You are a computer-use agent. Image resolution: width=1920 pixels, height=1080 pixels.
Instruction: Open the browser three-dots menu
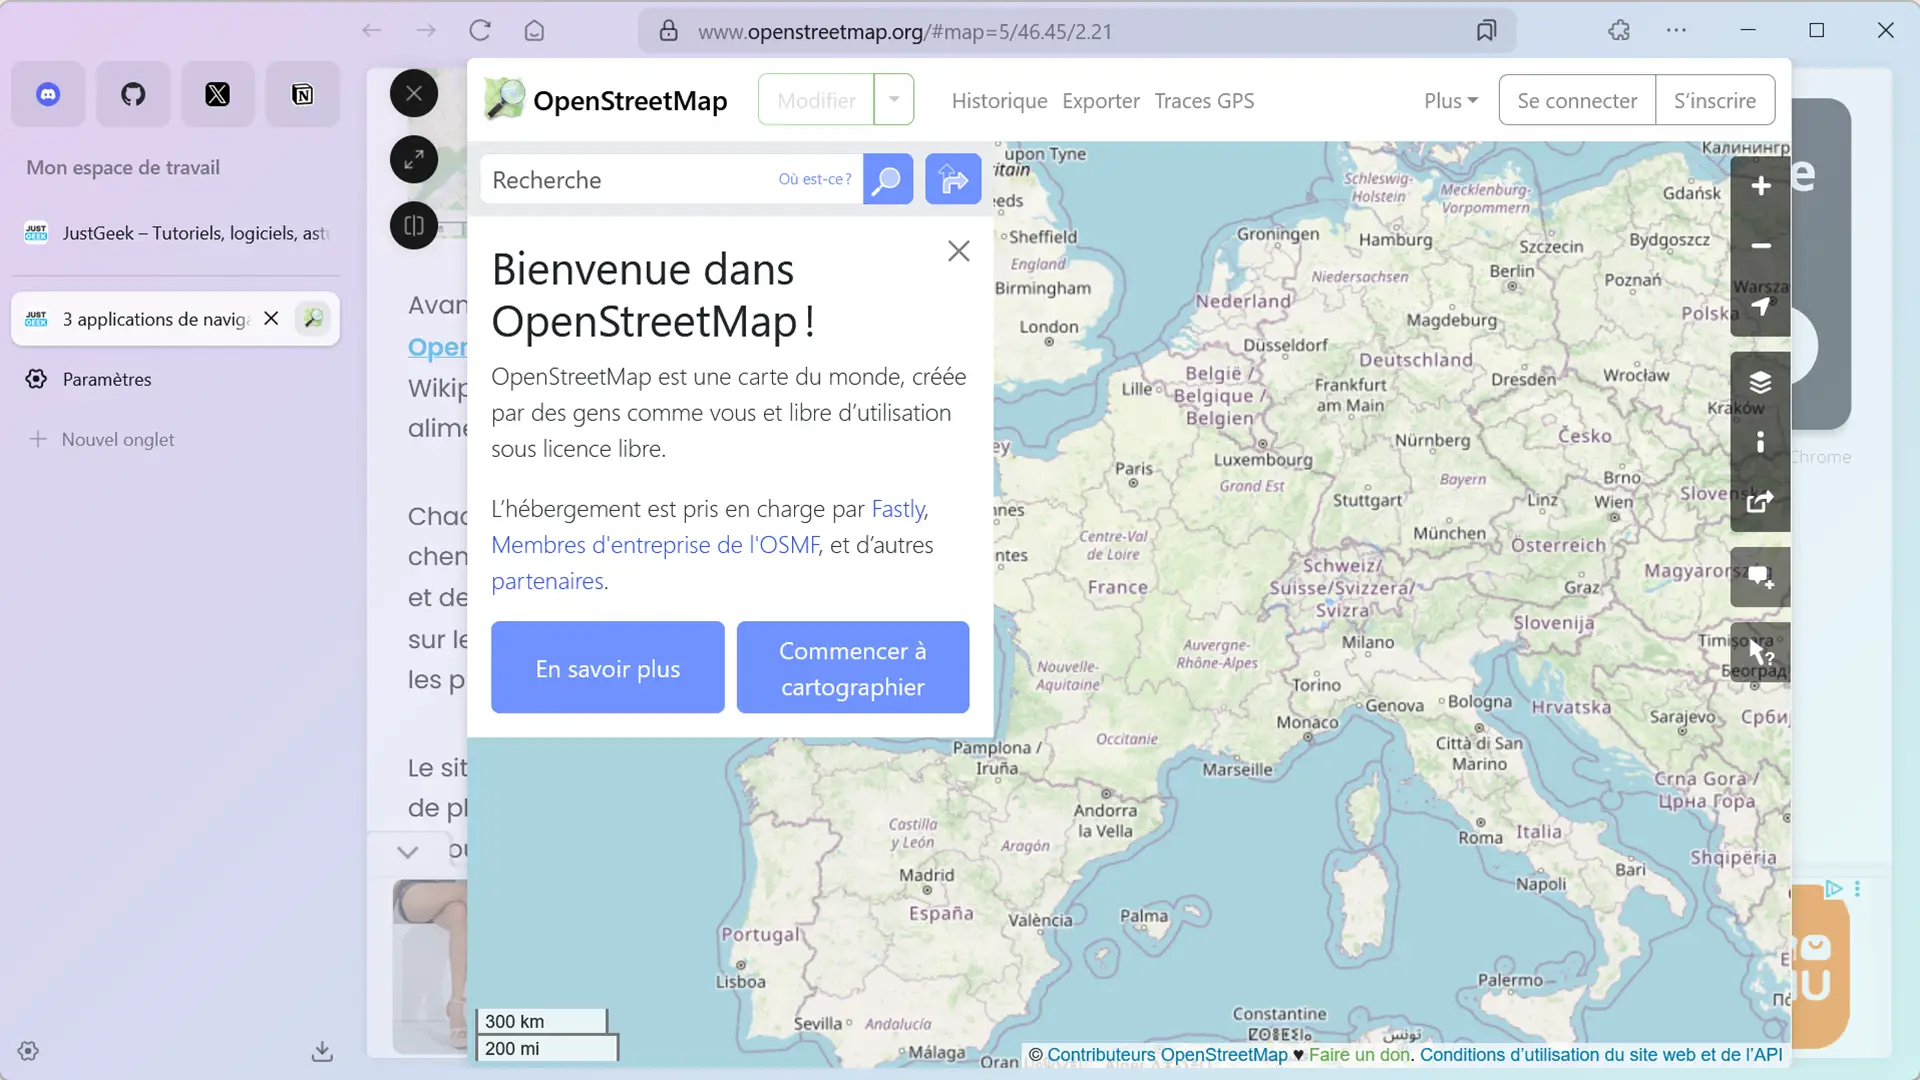pos(1677,31)
